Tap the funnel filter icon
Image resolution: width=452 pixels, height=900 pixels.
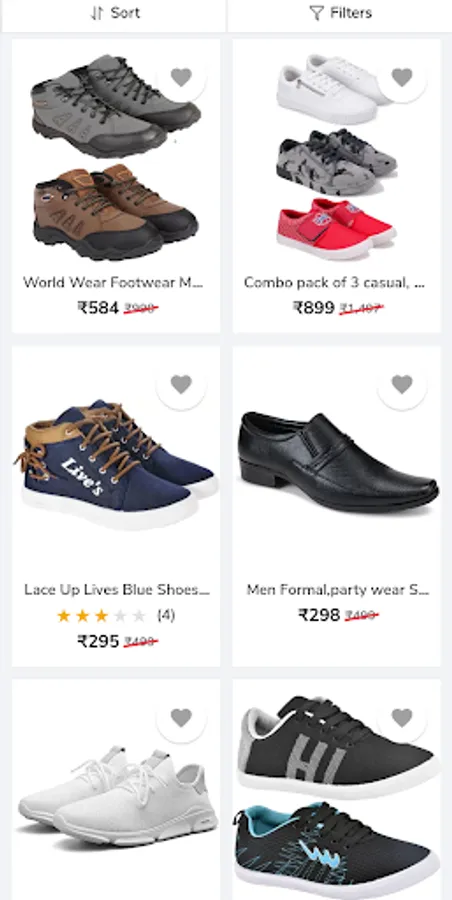tap(316, 13)
